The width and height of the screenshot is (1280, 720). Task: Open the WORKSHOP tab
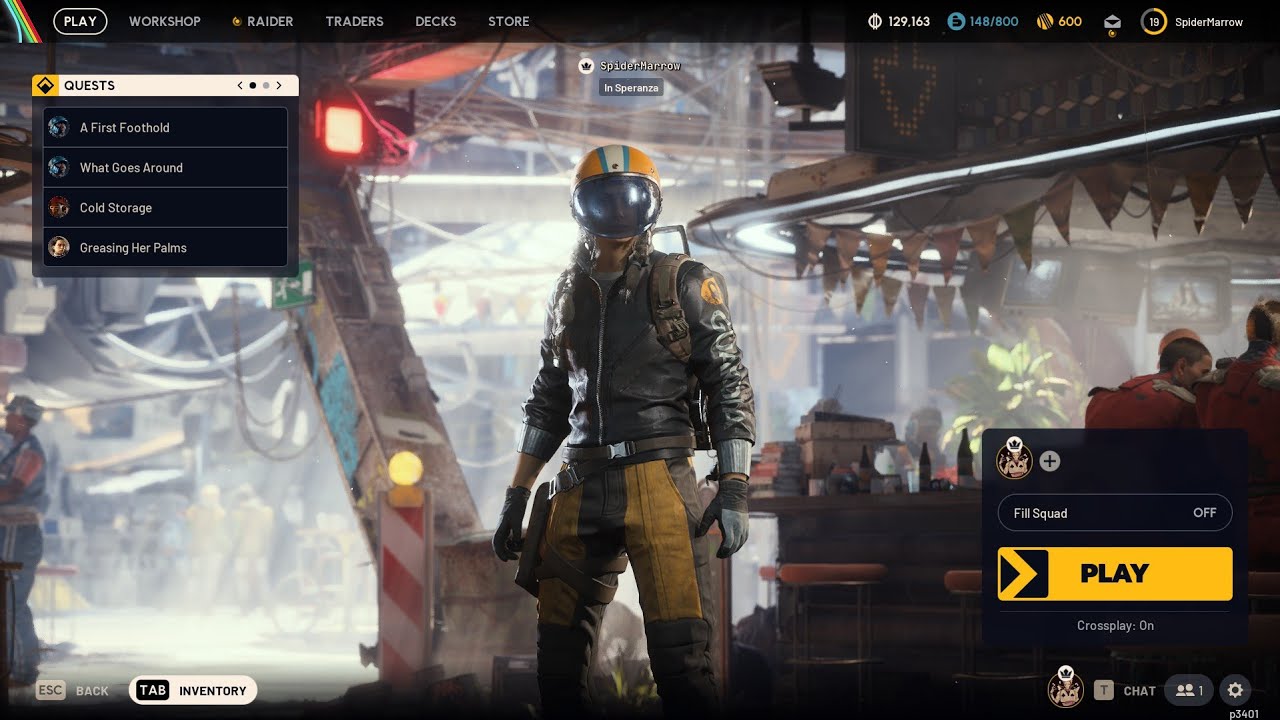click(x=165, y=21)
